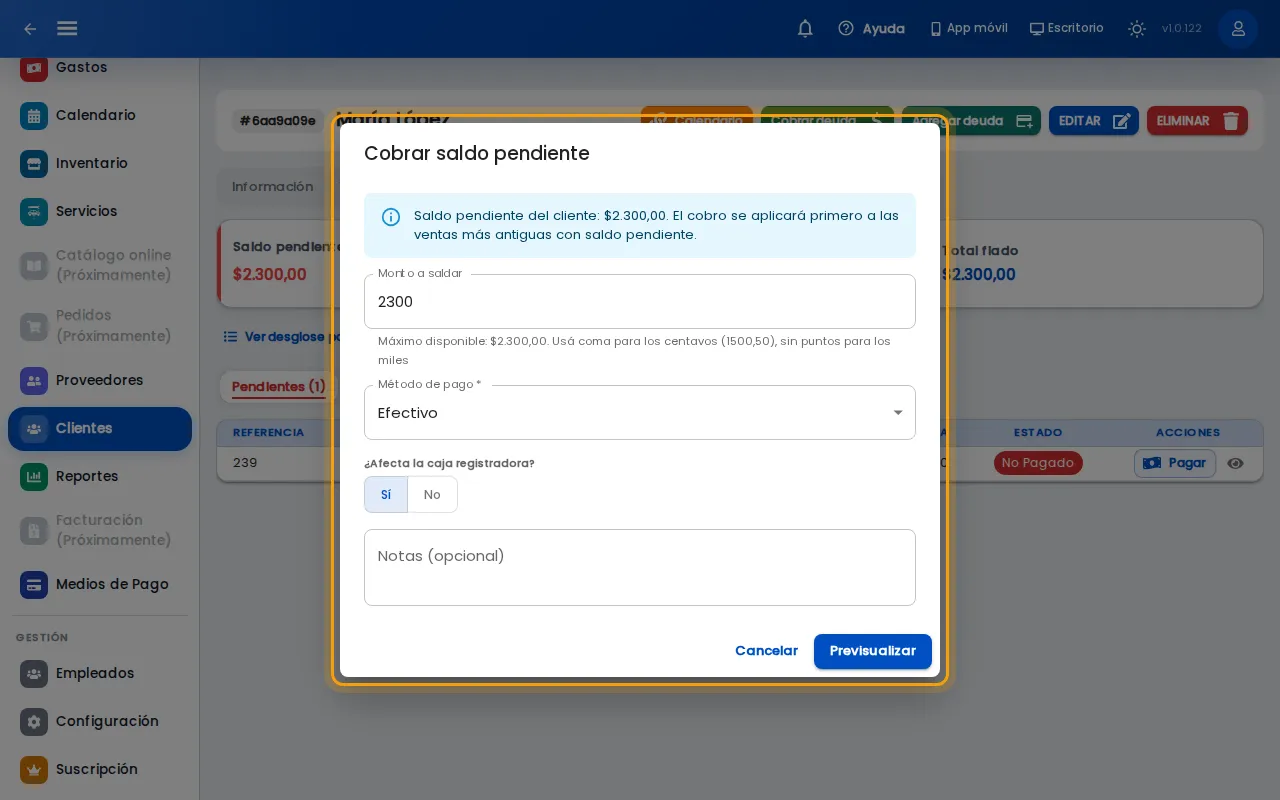This screenshot has width=1280, height=800.
Task: Click the Cobrar saldo pendiente dialog title
Action: [x=477, y=153]
